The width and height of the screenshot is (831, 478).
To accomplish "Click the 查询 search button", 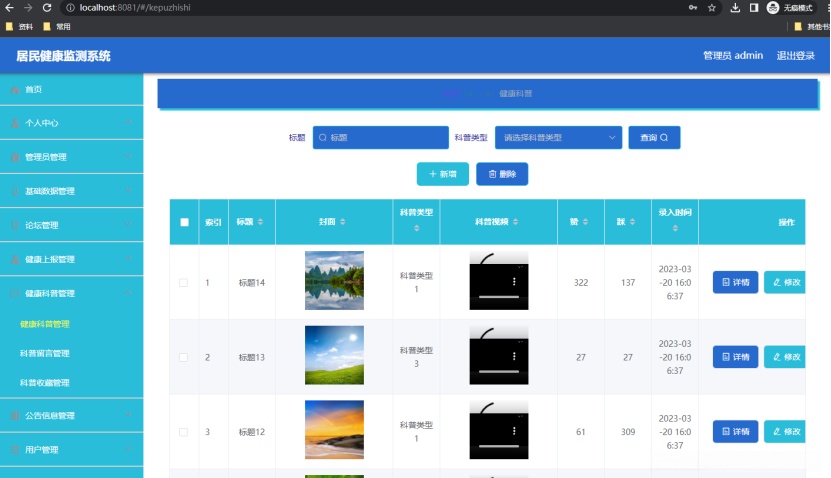I will pos(654,137).
